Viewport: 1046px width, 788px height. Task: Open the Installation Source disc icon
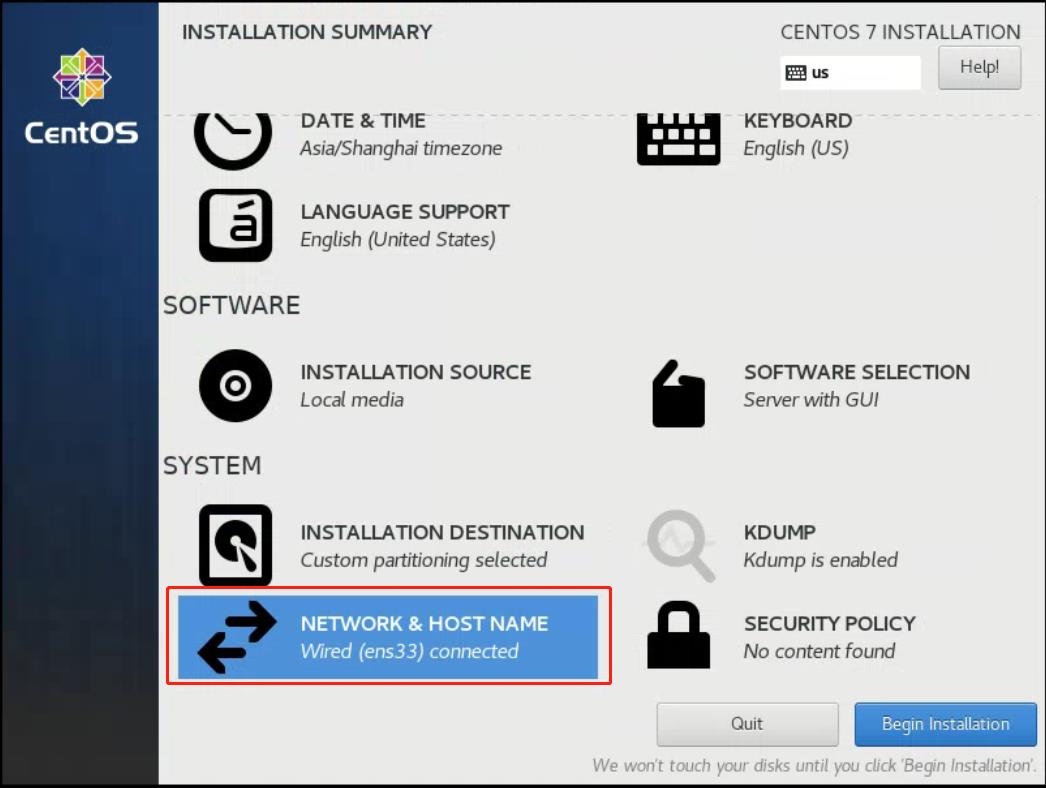(x=235, y=385)
